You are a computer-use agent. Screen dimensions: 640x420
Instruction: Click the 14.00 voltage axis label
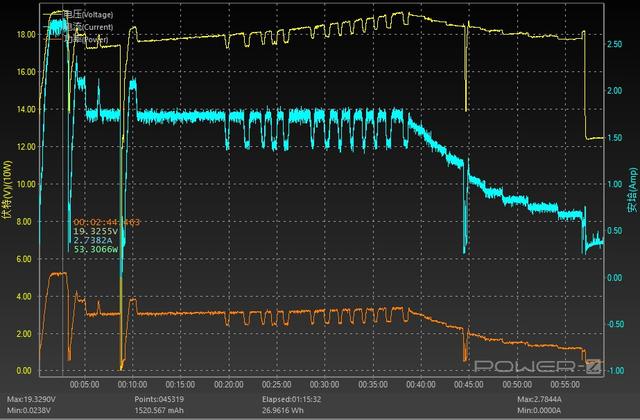[x=26, y=109]
